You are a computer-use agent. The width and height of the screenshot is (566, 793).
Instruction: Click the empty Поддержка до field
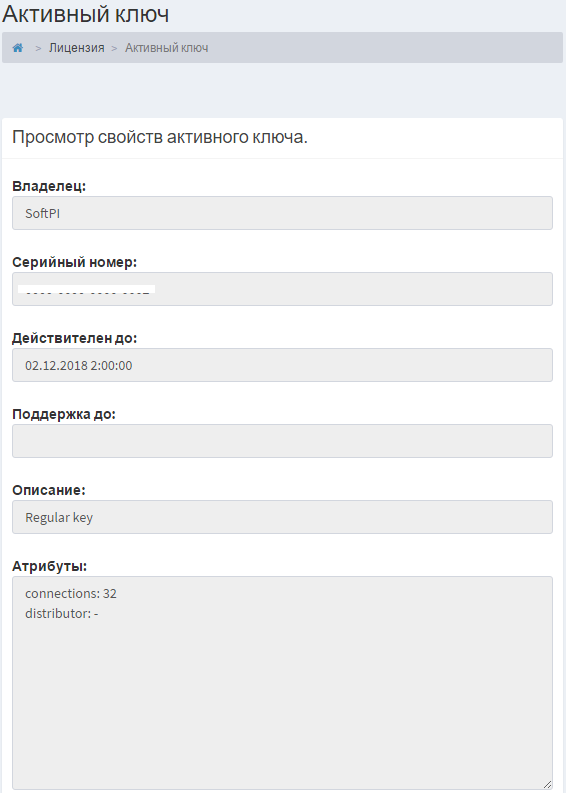click(x=282, y=441)
